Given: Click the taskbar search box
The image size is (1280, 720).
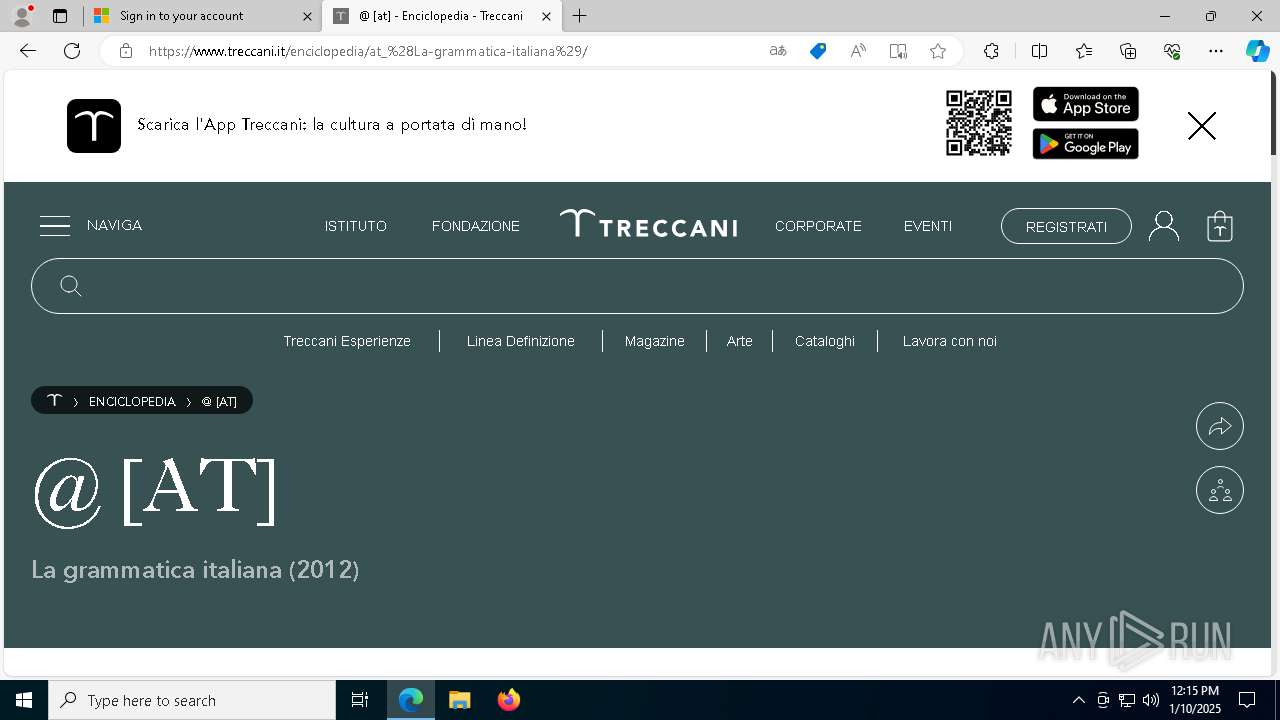Looking at the screenshot, I should click(x=192, y=700).
